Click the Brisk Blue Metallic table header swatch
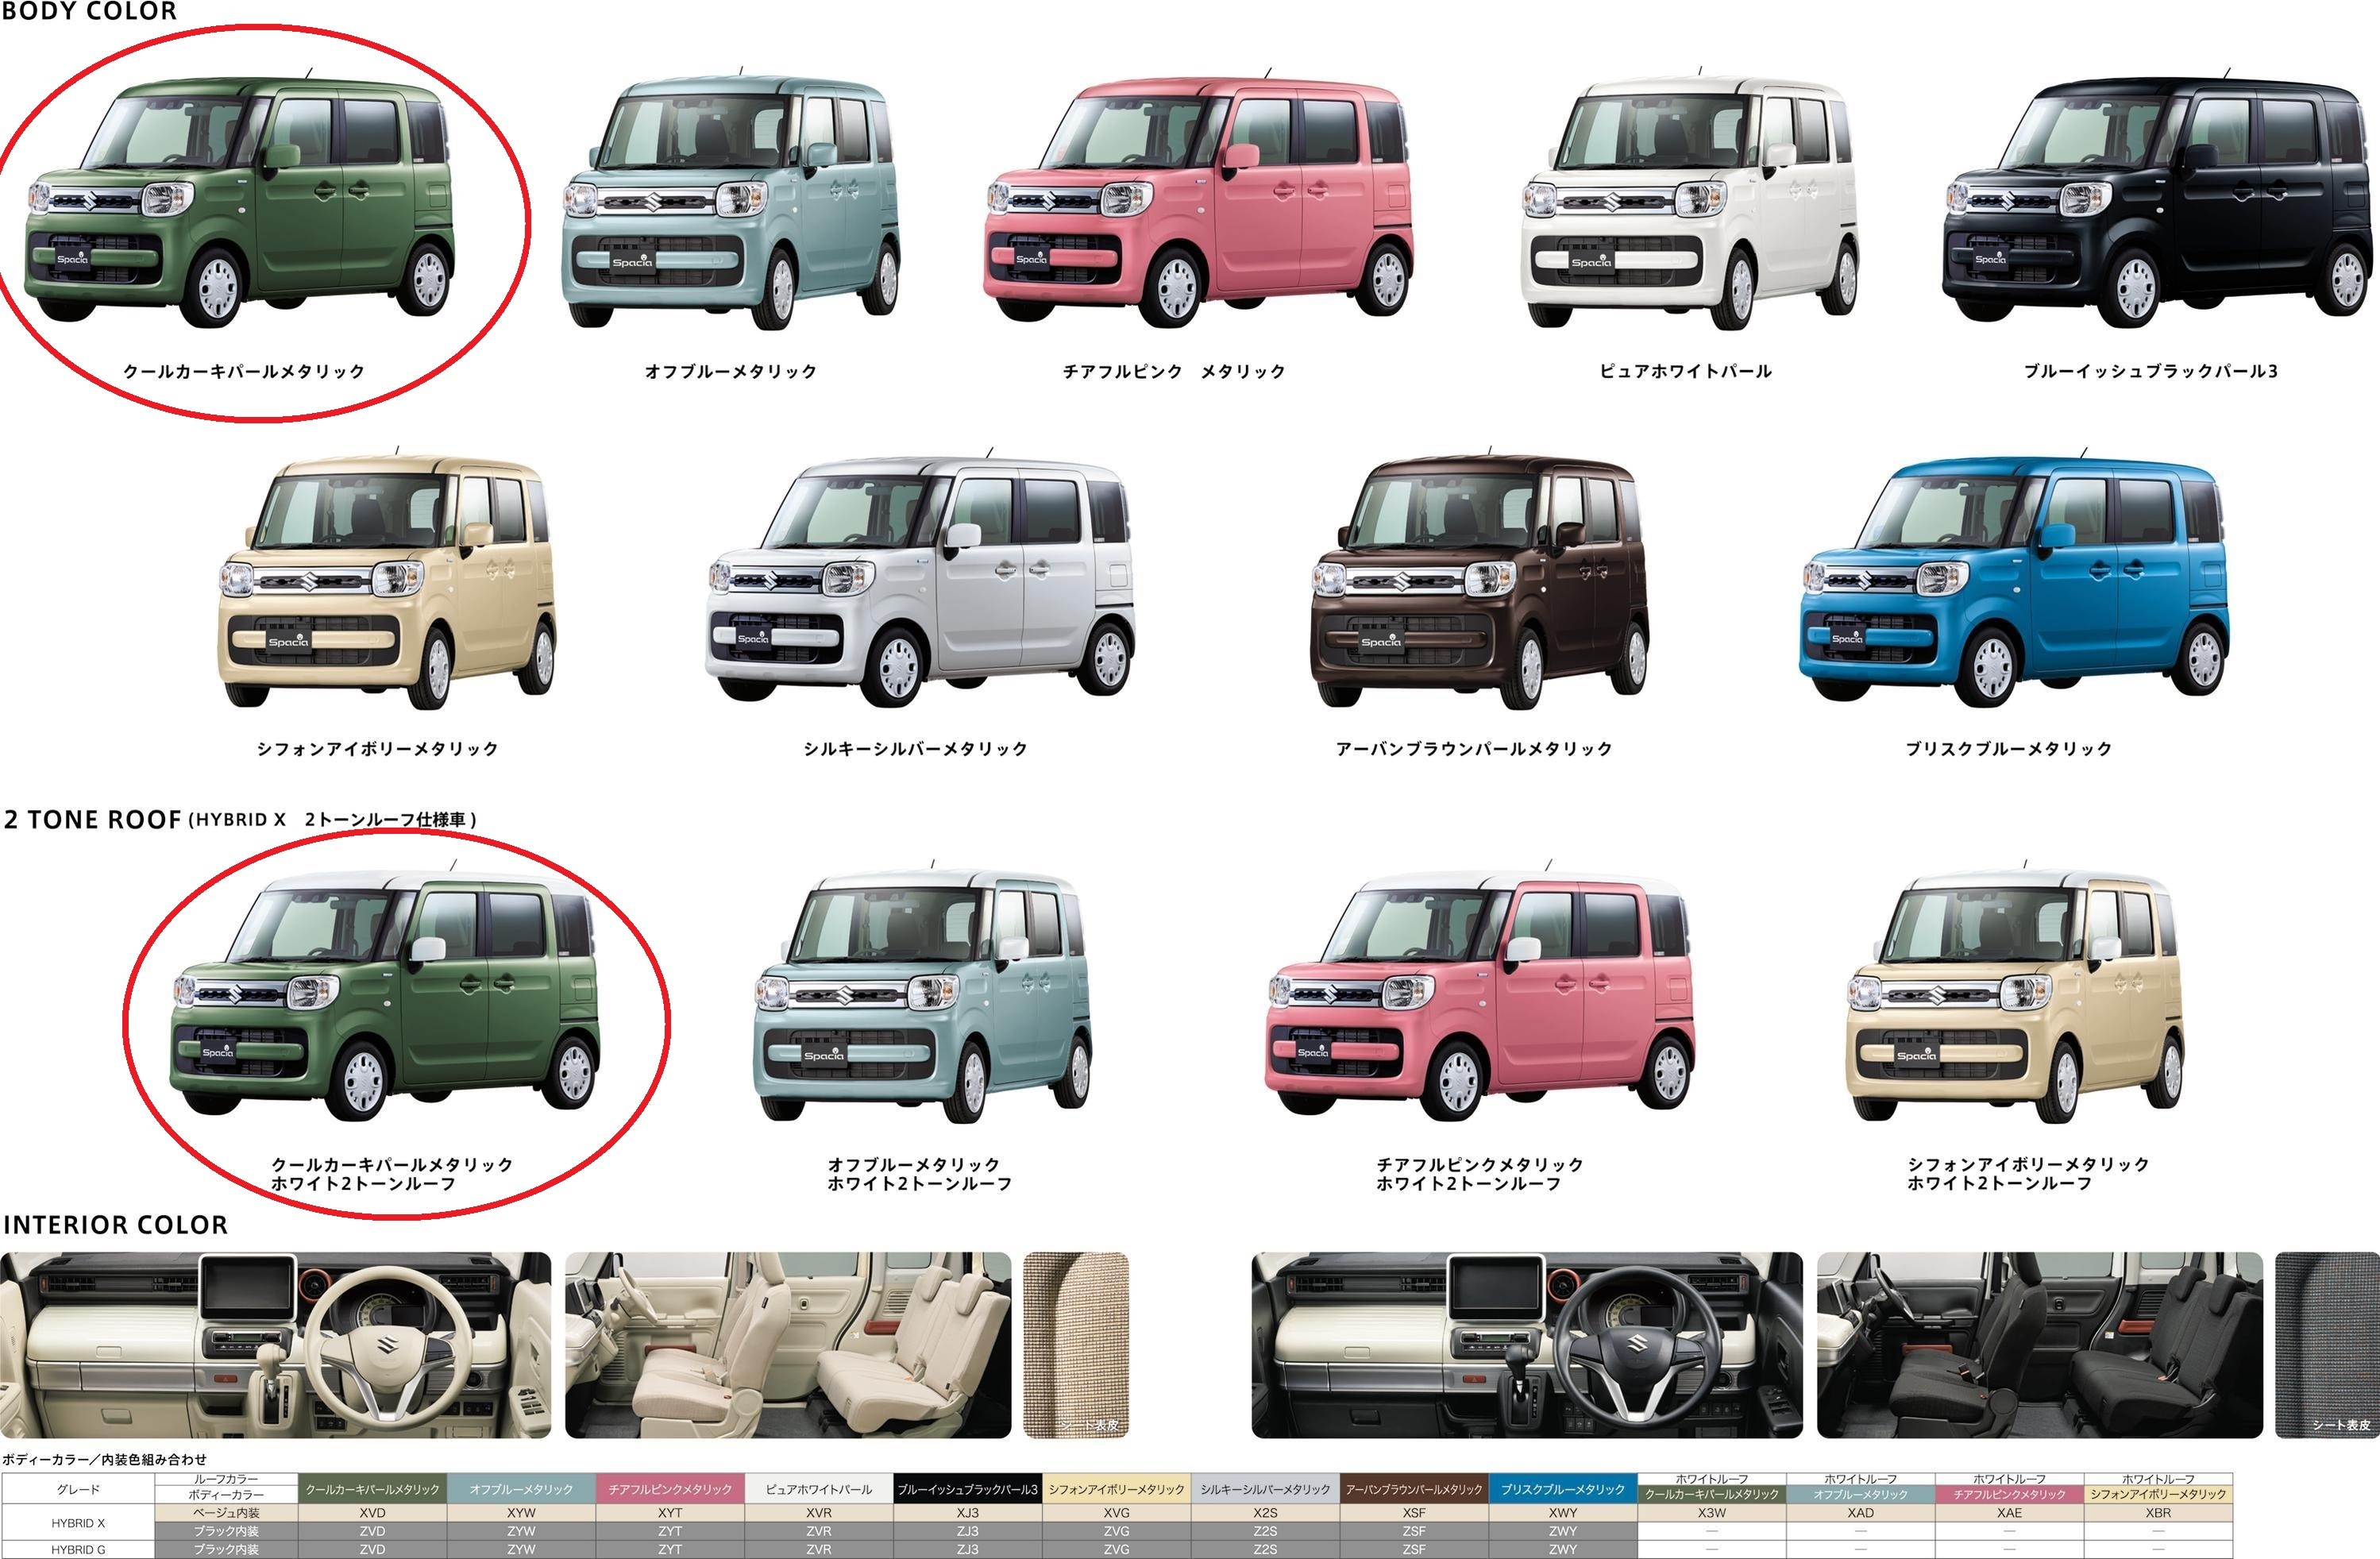Screen dimensions: 2380x1559 [1562, 1489]
